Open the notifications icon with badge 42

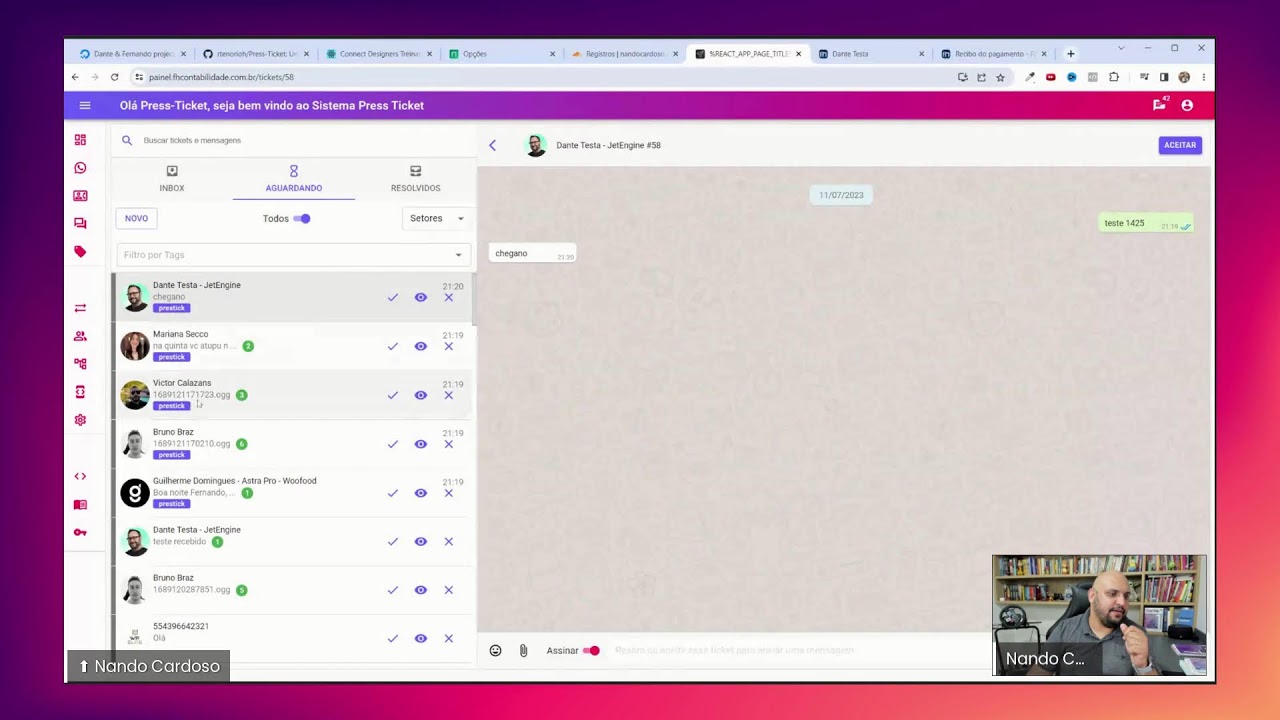pos(1160,104)
